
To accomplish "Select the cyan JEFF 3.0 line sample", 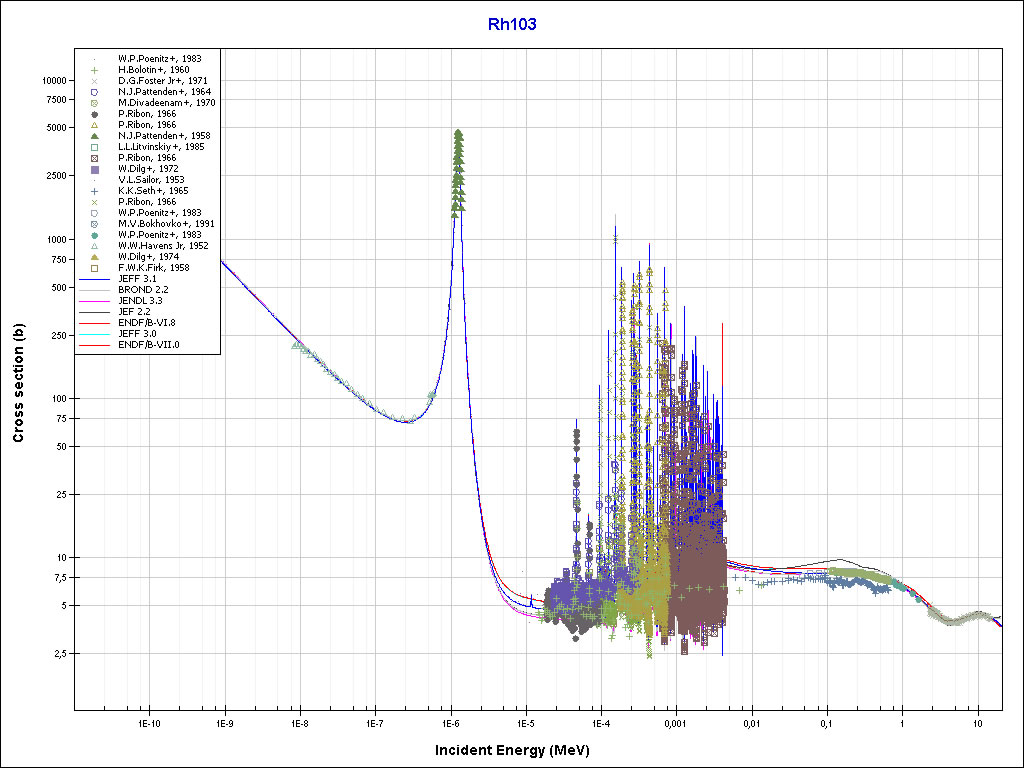I will point(93,334).
